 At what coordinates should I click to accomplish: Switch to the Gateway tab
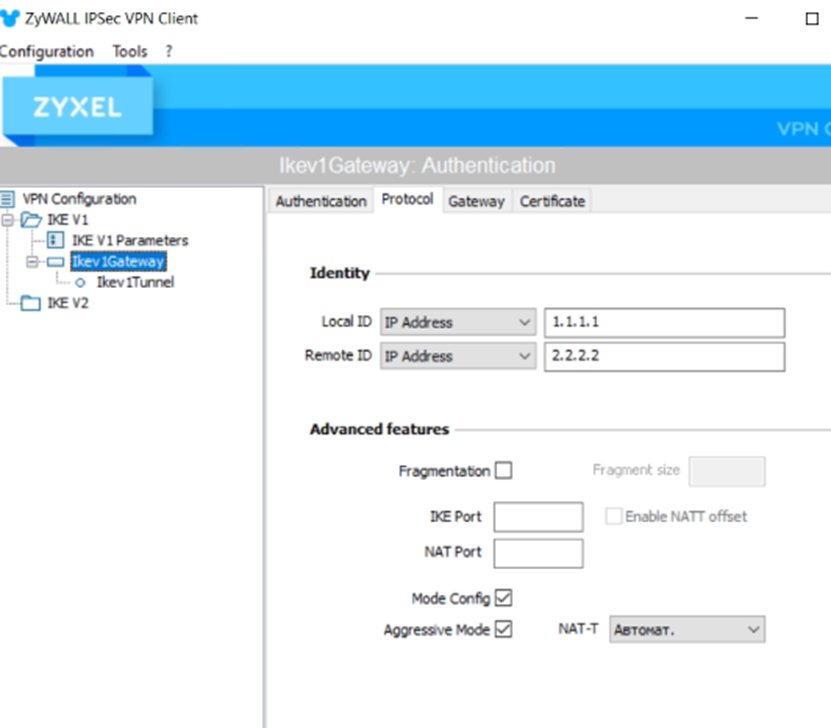[x=476, y=201]
